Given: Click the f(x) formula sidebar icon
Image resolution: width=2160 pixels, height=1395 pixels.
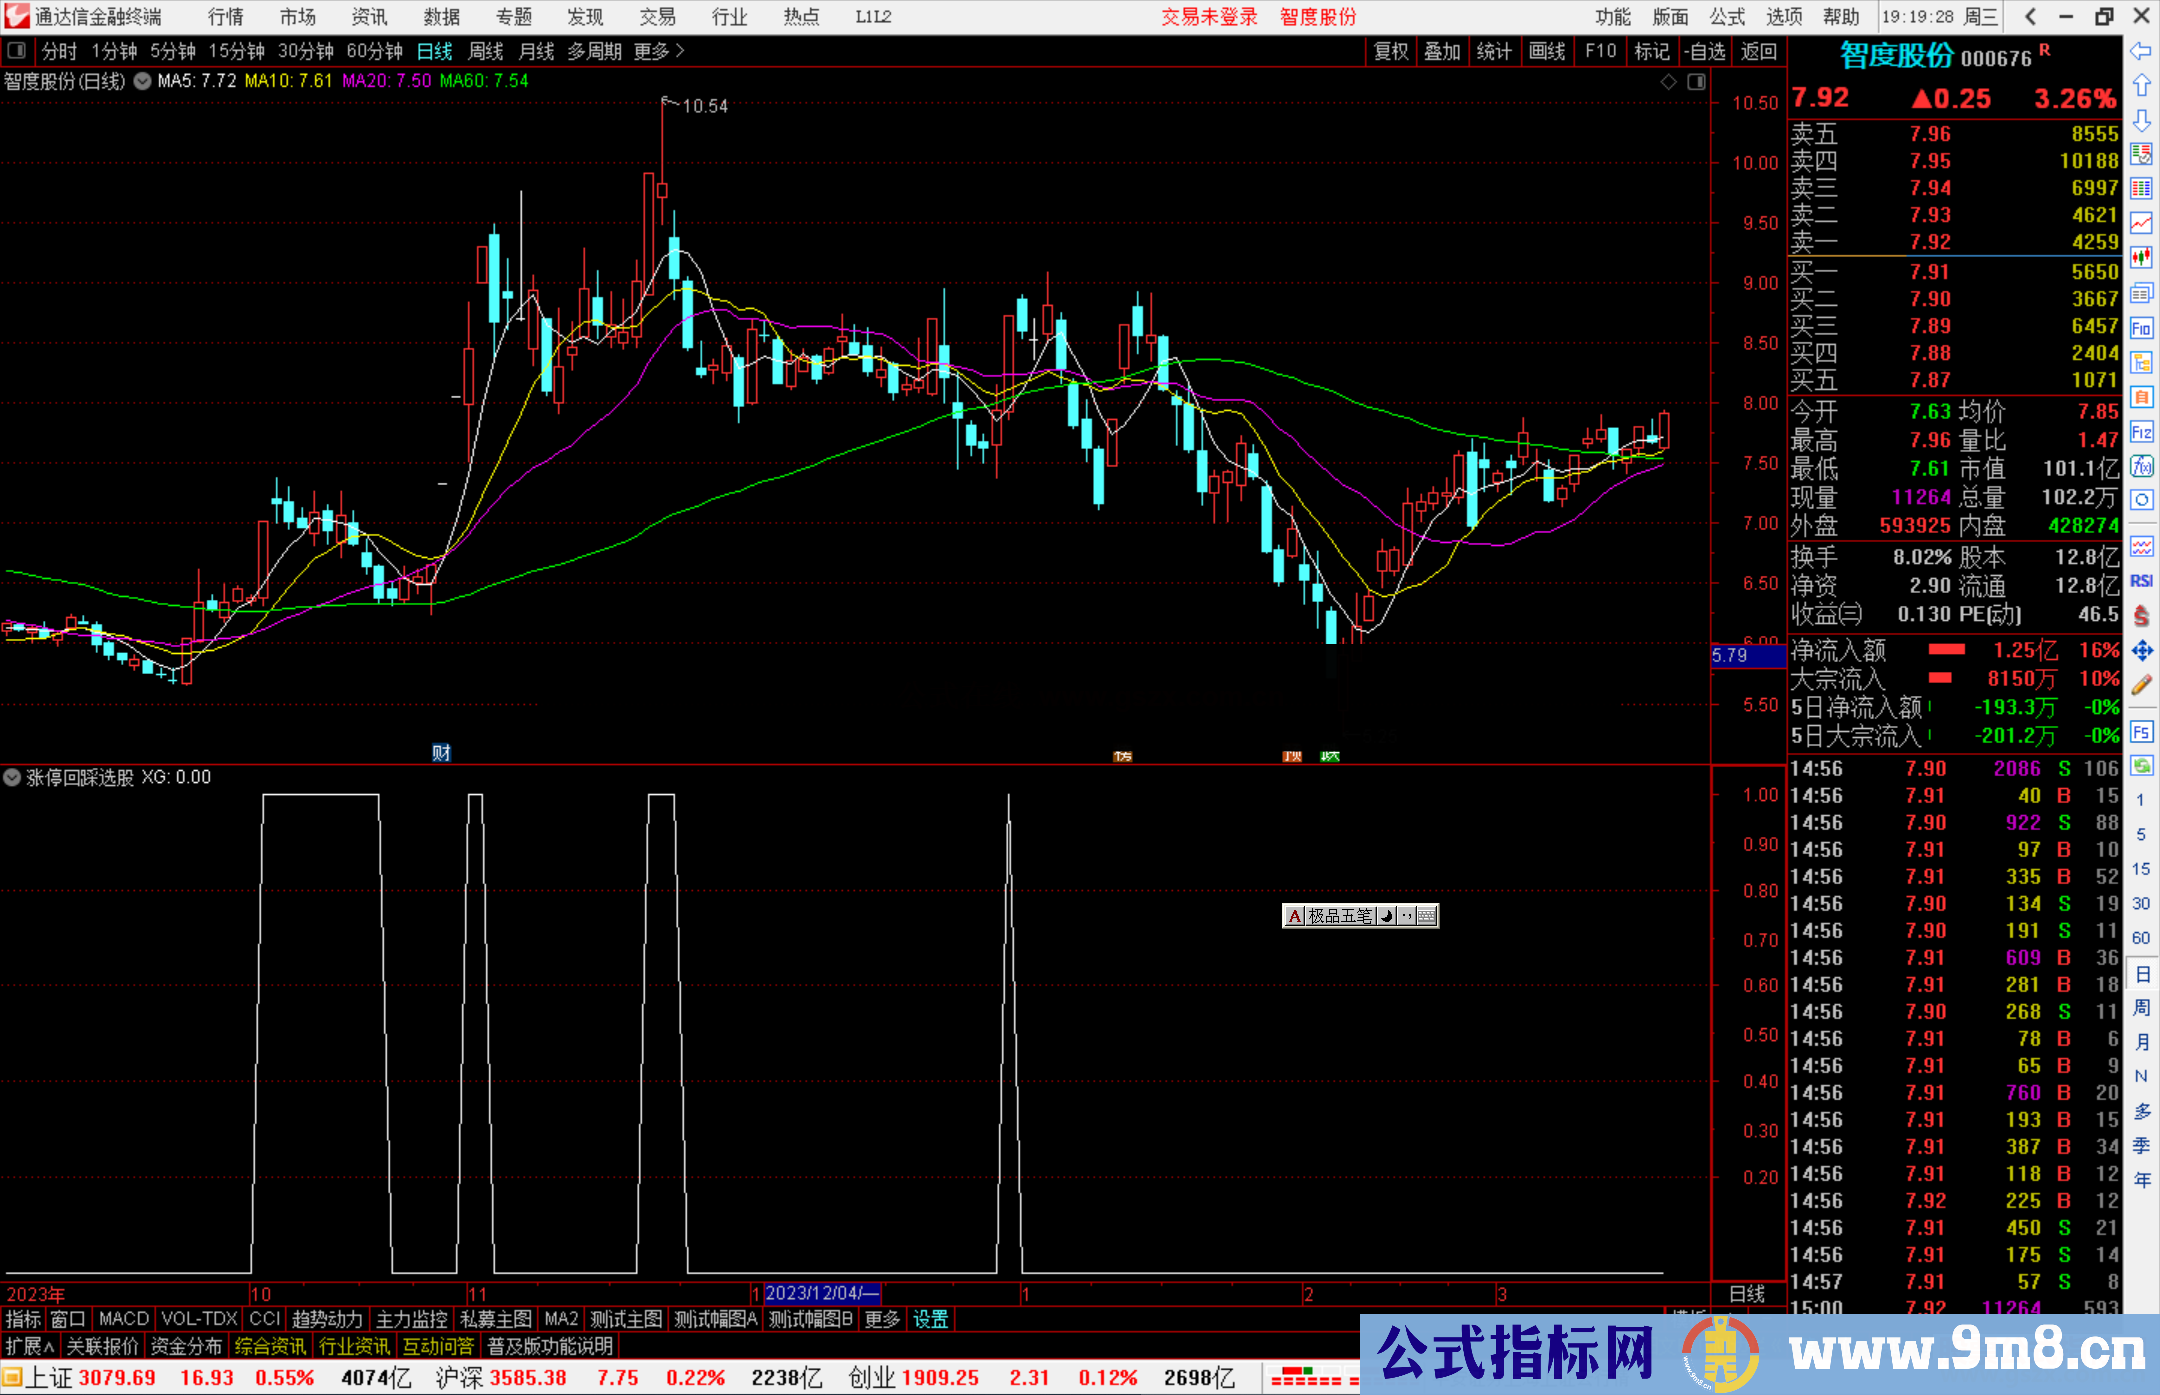Looking at the screenshot, I should pos(2141,466).
